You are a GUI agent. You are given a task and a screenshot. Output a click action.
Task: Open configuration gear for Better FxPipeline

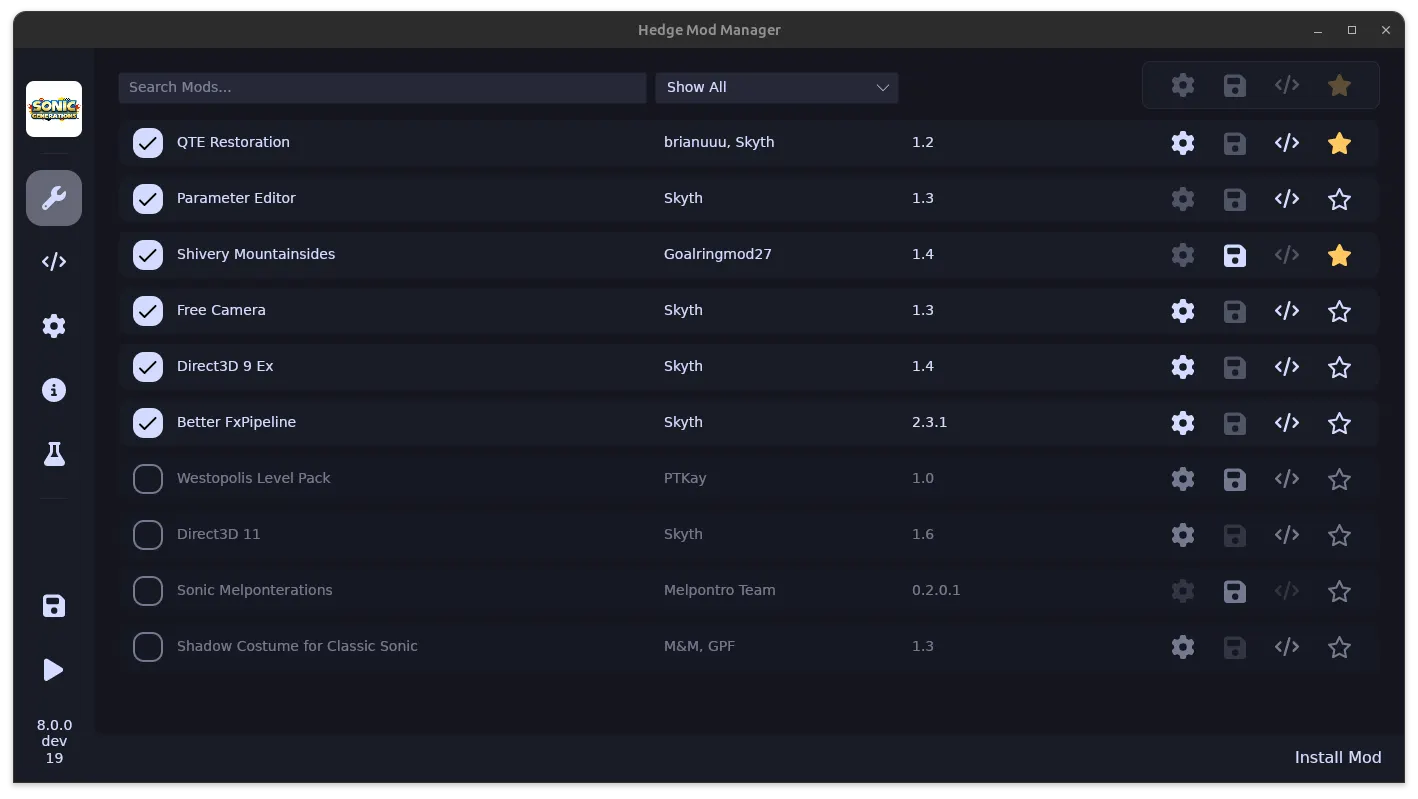click(1183, 423)
